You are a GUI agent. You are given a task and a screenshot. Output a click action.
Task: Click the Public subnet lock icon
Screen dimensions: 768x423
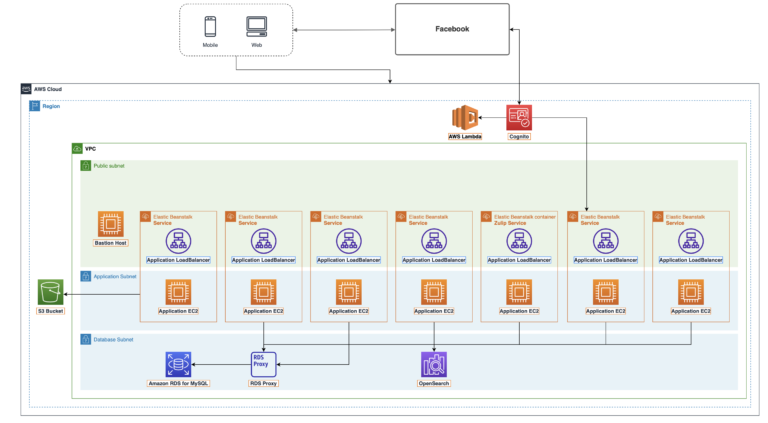click(86, 165)
